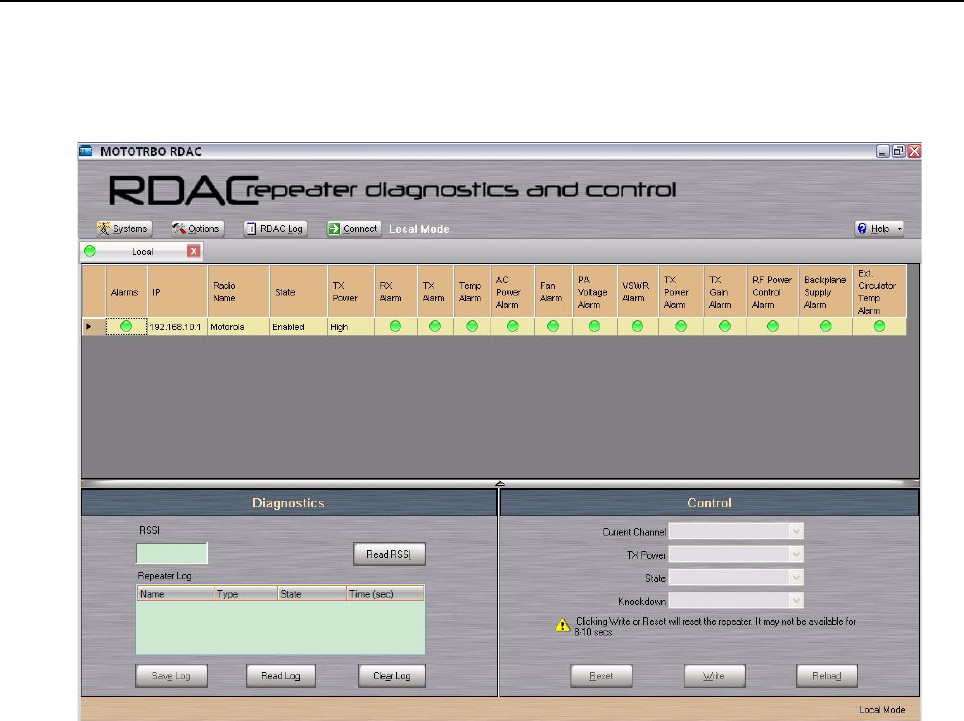
Task: Click the Fan Alarm column header
Action: (x=553, y=291)
